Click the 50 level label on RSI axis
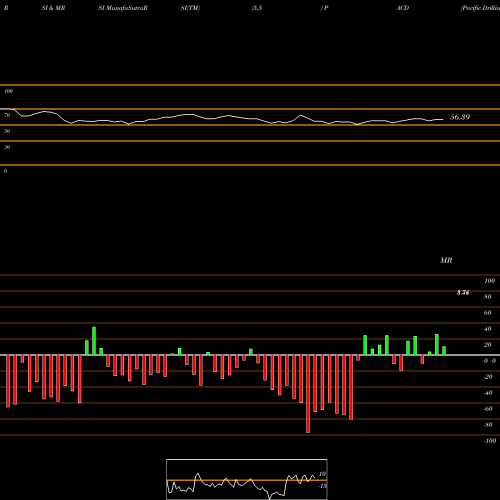The image size is (500, 500). (x=7, y=131)
